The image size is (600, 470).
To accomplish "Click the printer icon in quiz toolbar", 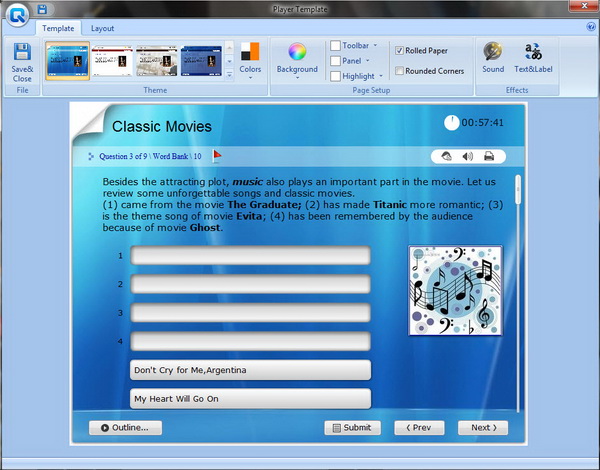I will point(489,156).
